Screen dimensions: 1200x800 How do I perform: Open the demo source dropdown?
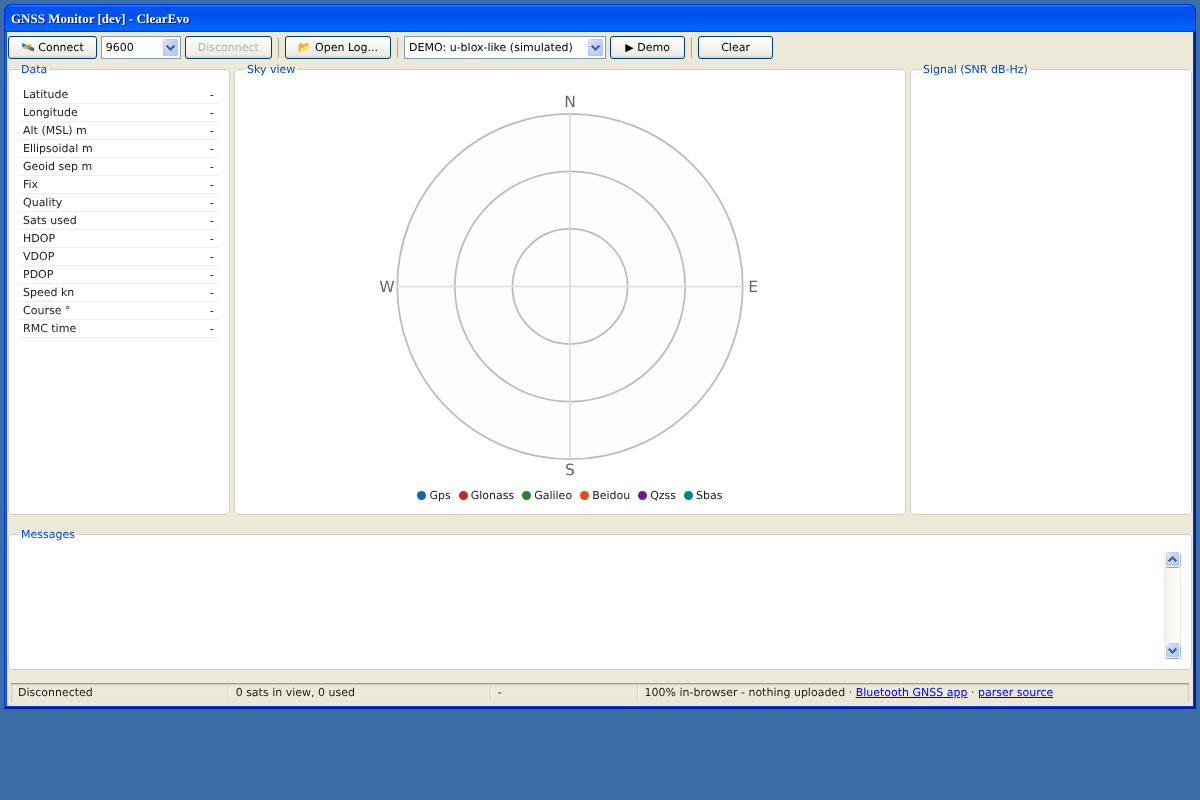pyautogui.click(x=505, y=47)
